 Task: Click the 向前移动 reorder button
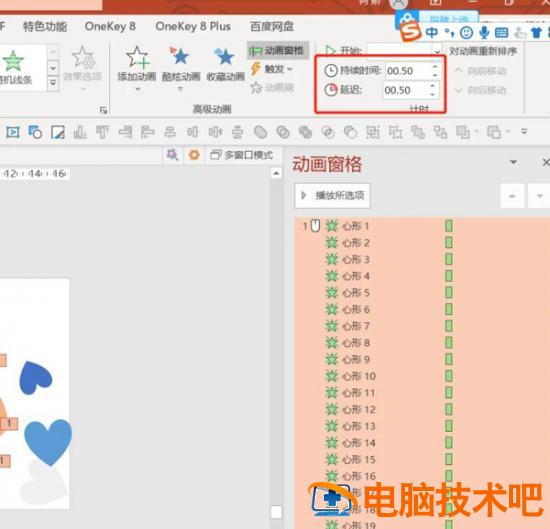tap(481, 71)
